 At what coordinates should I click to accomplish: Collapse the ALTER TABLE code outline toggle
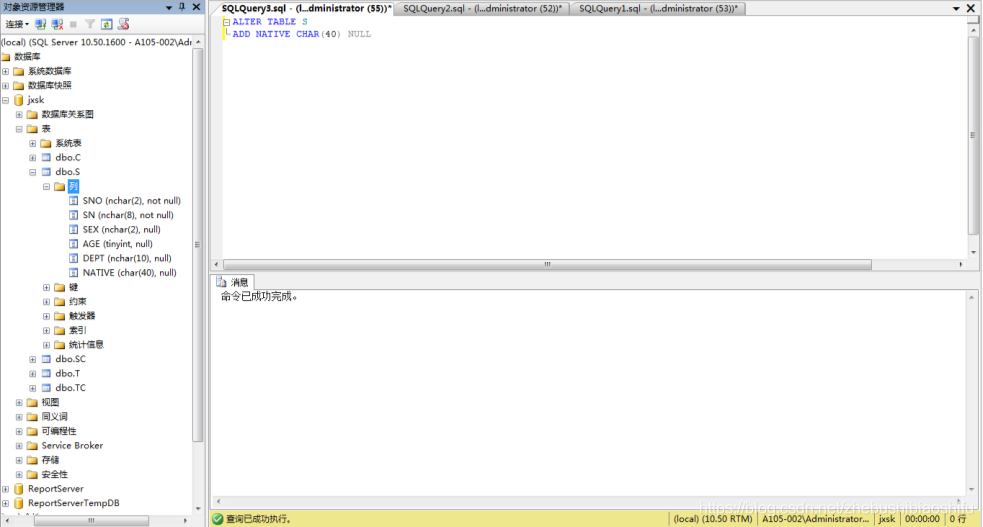point(226,22)
